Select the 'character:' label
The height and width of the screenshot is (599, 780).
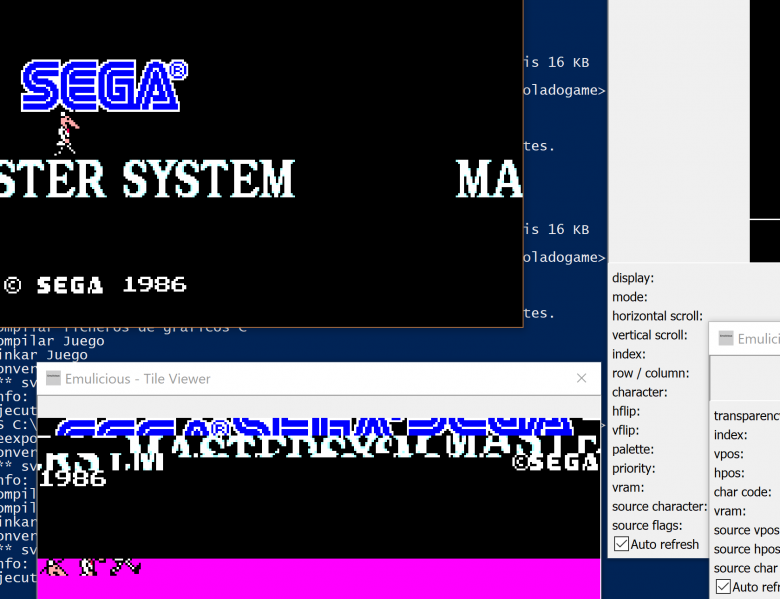pos(639,392)
